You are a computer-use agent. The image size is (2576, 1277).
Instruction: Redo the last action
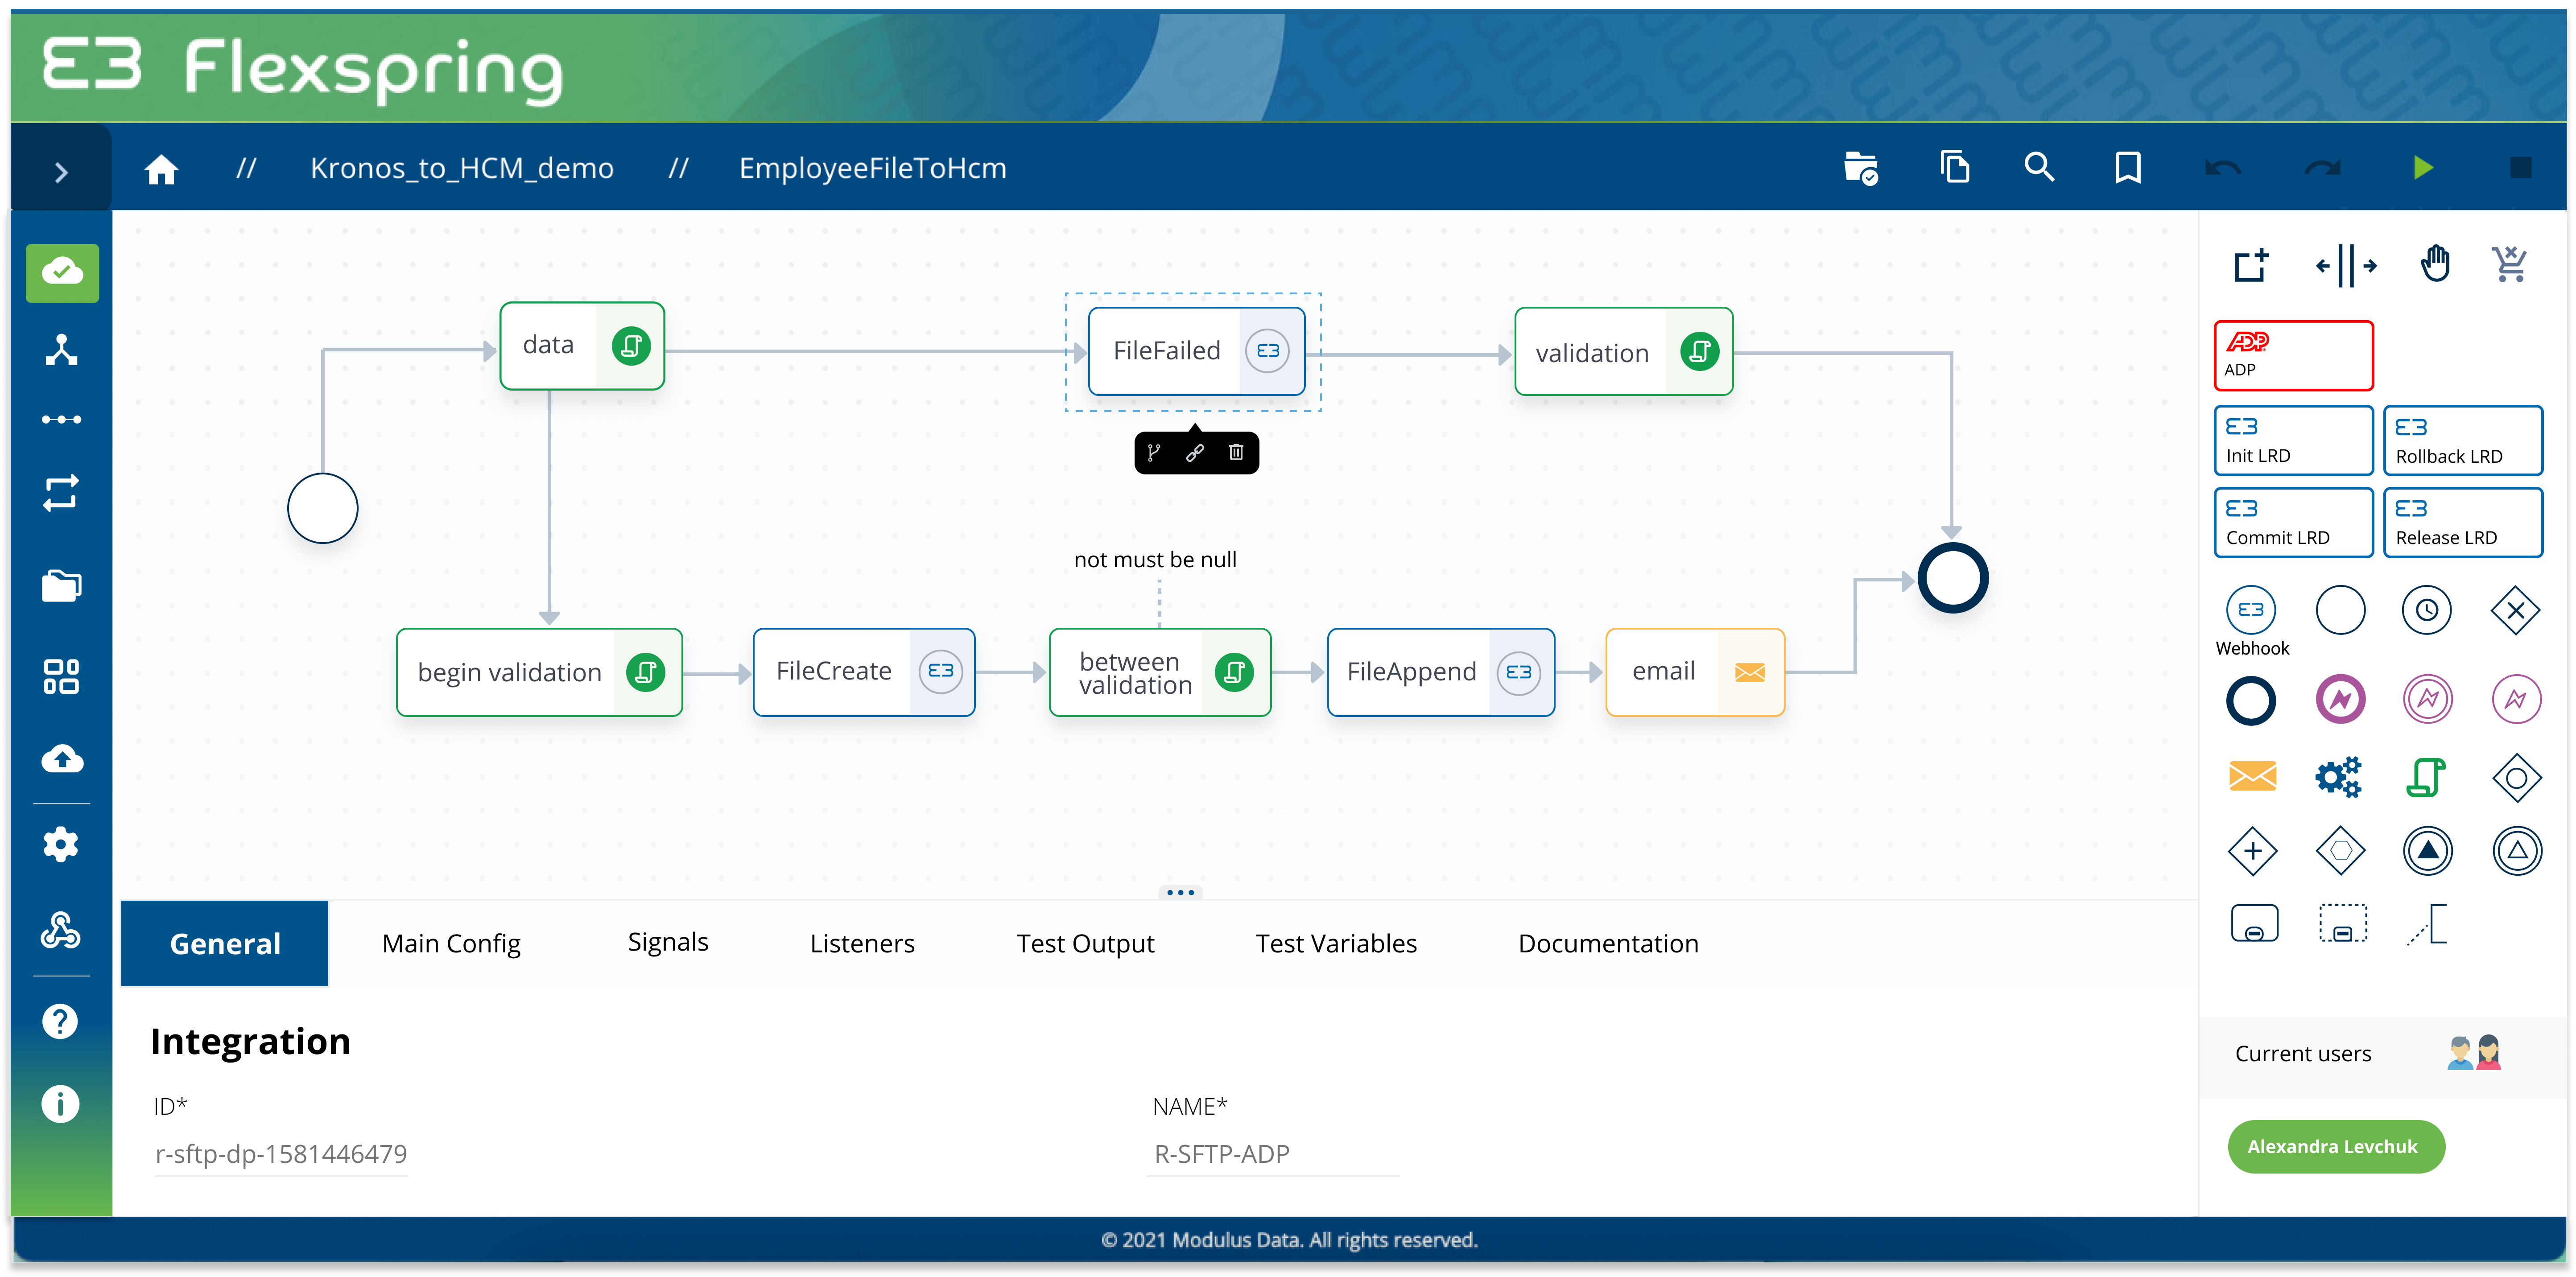pos(2322,168)
